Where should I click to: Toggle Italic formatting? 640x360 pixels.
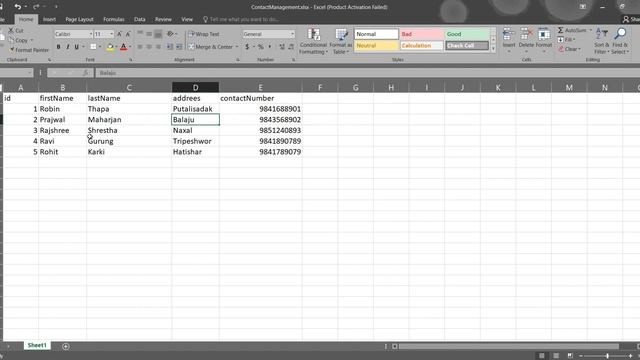[67, 47]
